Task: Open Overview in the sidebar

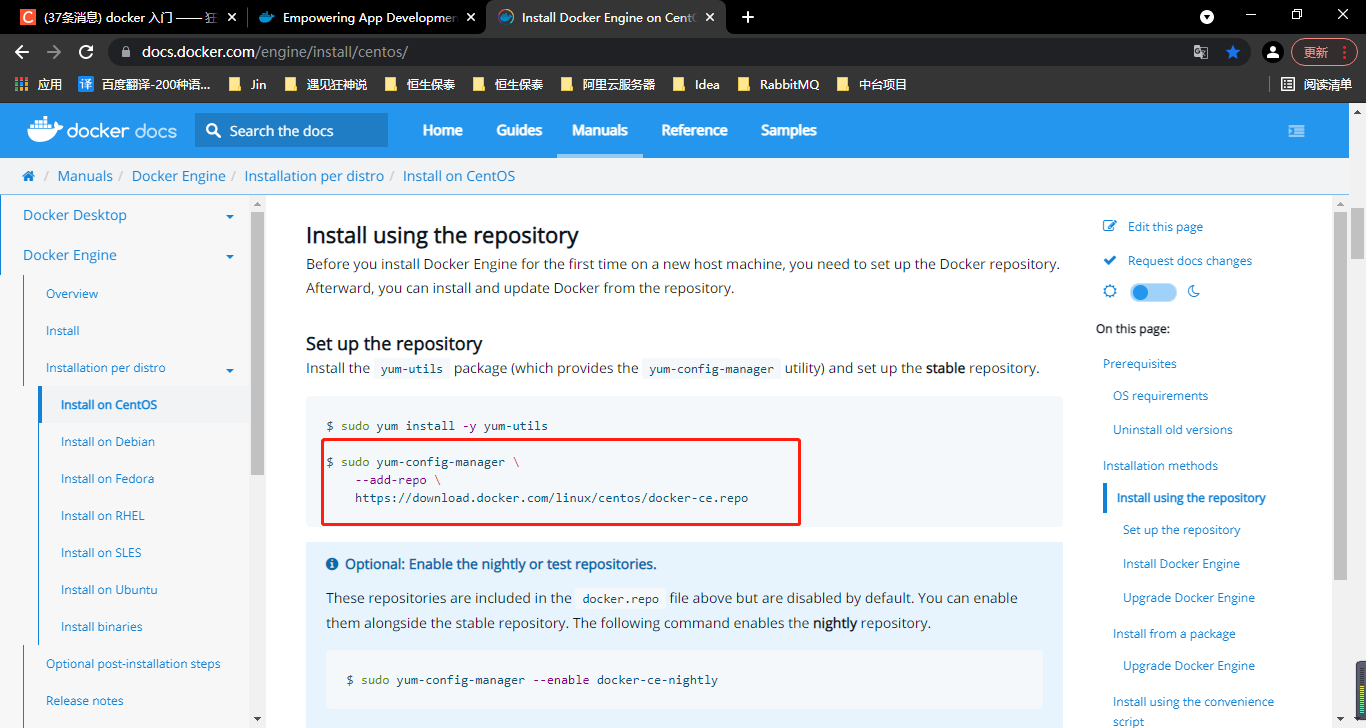Action: pos(72,294)
